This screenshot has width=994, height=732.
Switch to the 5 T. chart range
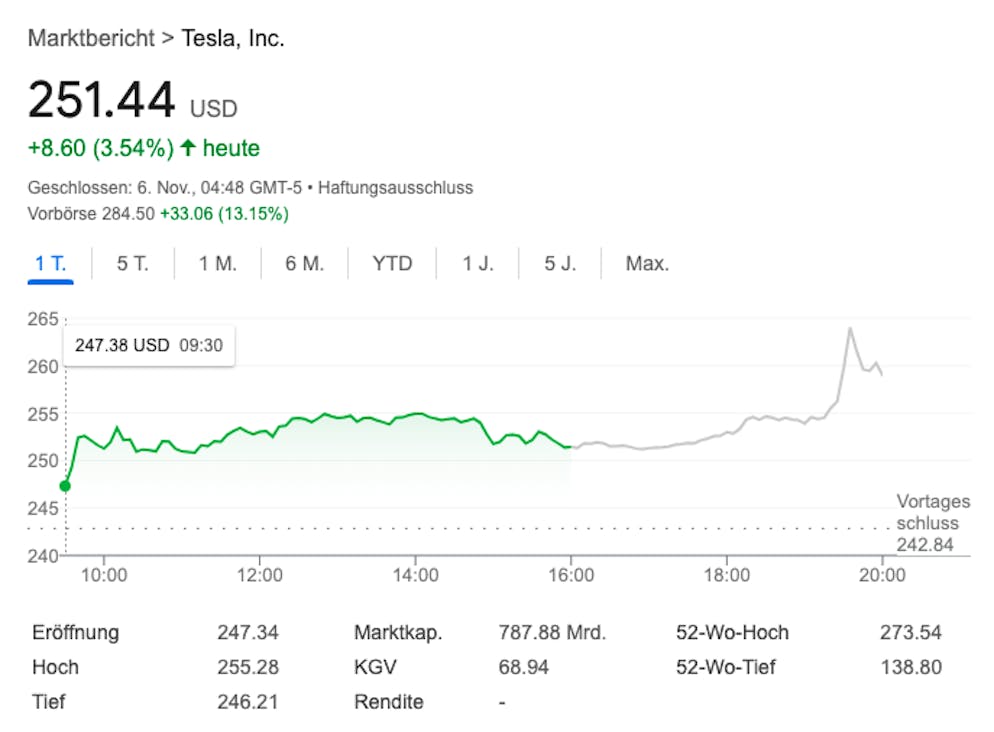[132, 264]
